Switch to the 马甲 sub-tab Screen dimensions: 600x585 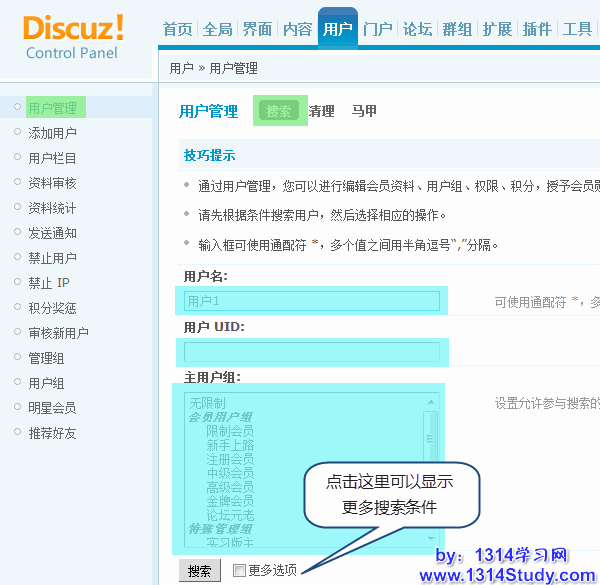364,112
